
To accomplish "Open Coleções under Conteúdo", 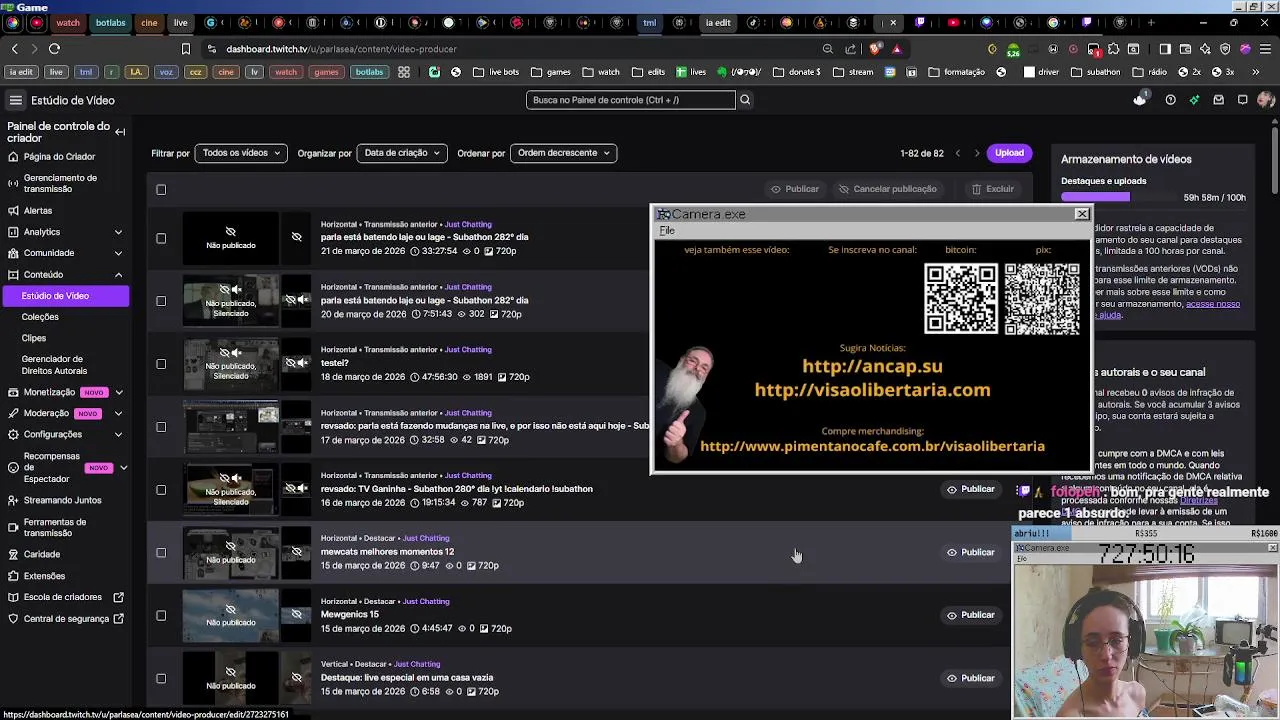I will pos(40,317).
